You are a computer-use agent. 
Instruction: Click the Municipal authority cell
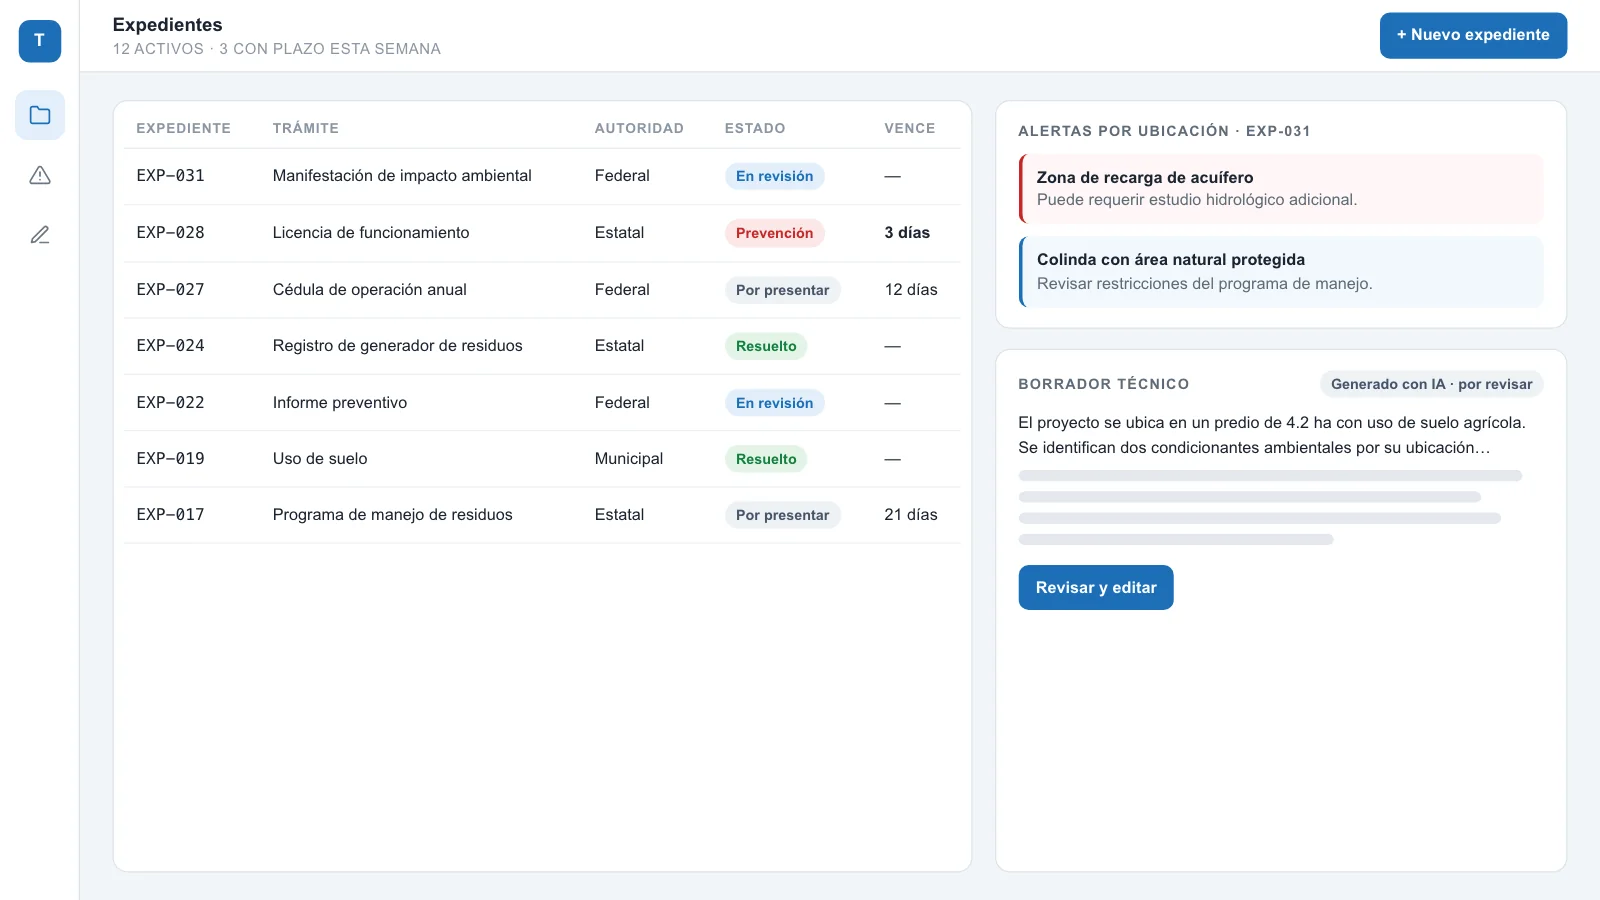click(629, 459)
